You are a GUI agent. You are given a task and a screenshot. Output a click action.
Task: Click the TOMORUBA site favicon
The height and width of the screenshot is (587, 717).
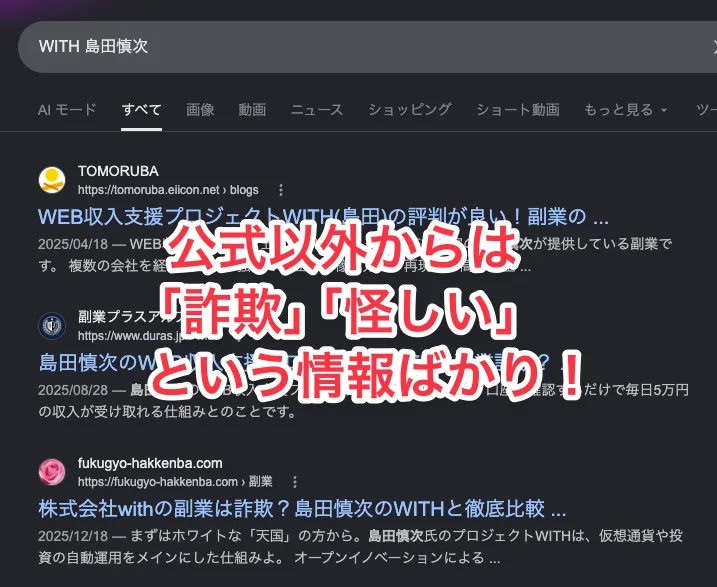(52, 180)
